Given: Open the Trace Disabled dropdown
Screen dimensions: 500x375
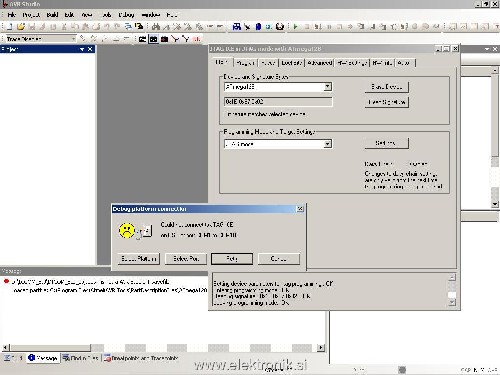Looking at the screenshot, I should point(73,39).
